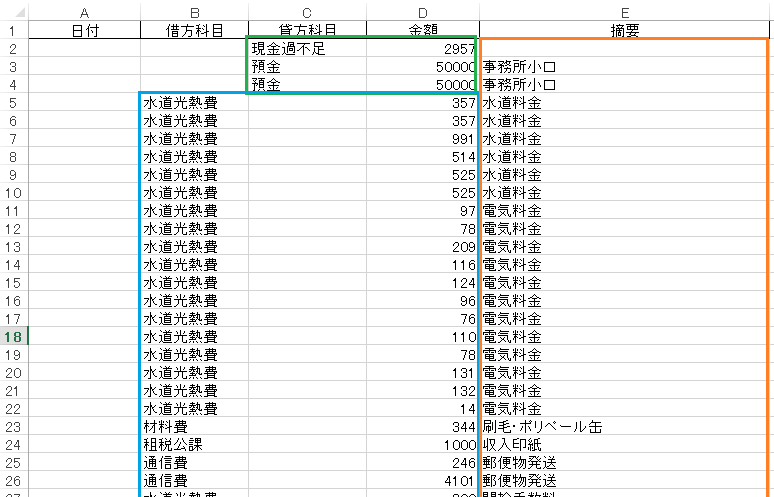
Task: Click the 金額 header cell
Action: coord(422,29)
